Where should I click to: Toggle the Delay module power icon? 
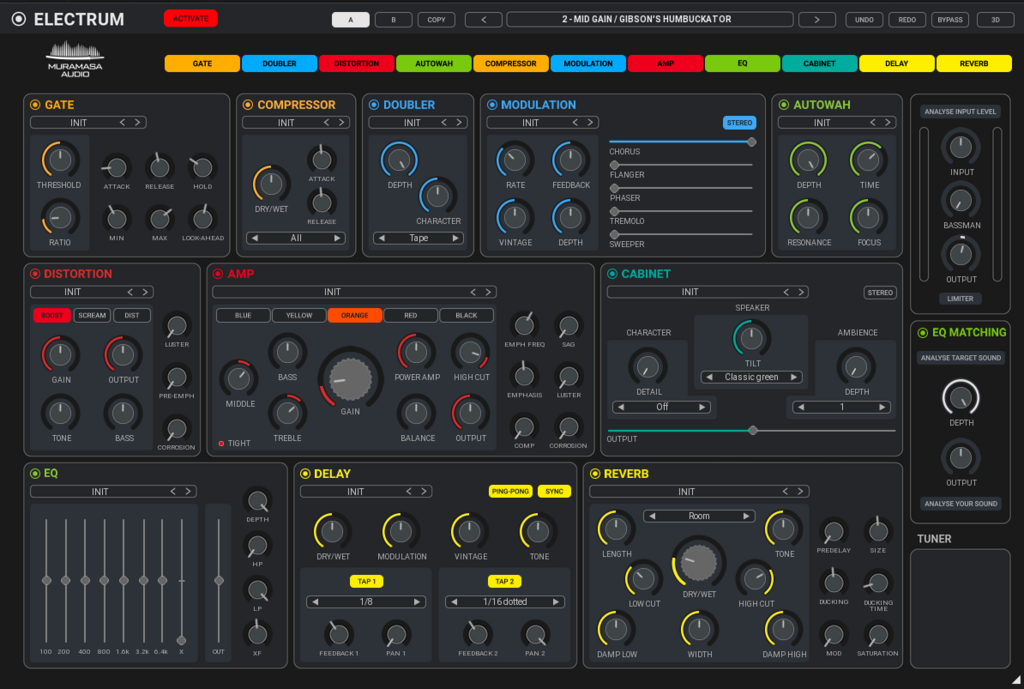pos(305,473)
